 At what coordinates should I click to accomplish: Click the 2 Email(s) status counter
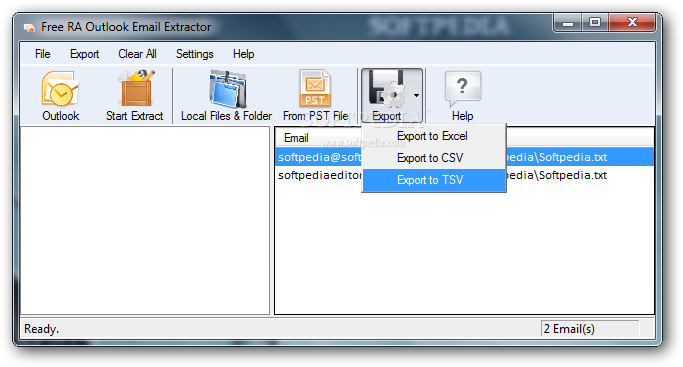coord(569,329)
